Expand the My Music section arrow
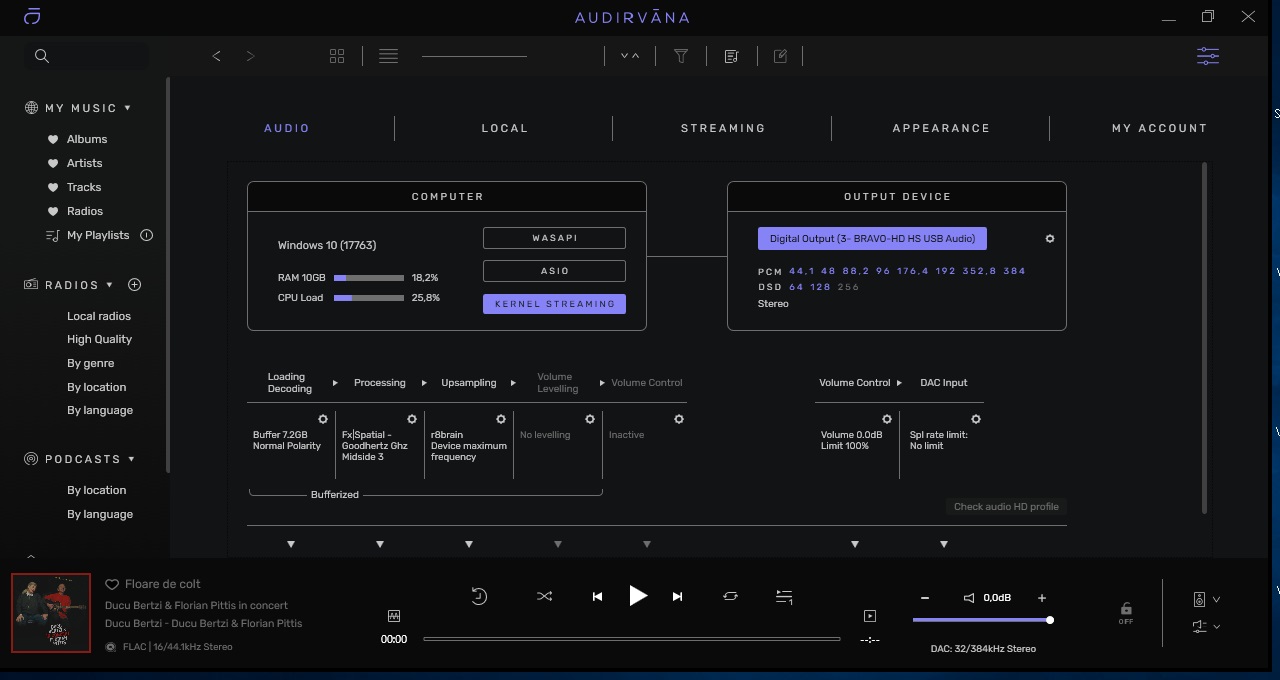 tap(128, 108)
